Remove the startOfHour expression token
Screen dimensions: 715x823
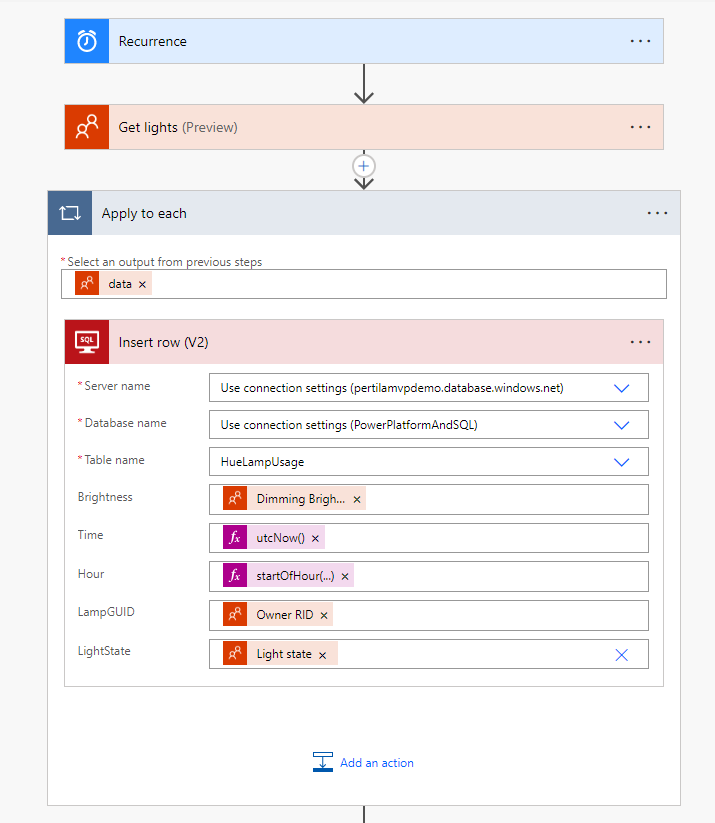345,577
